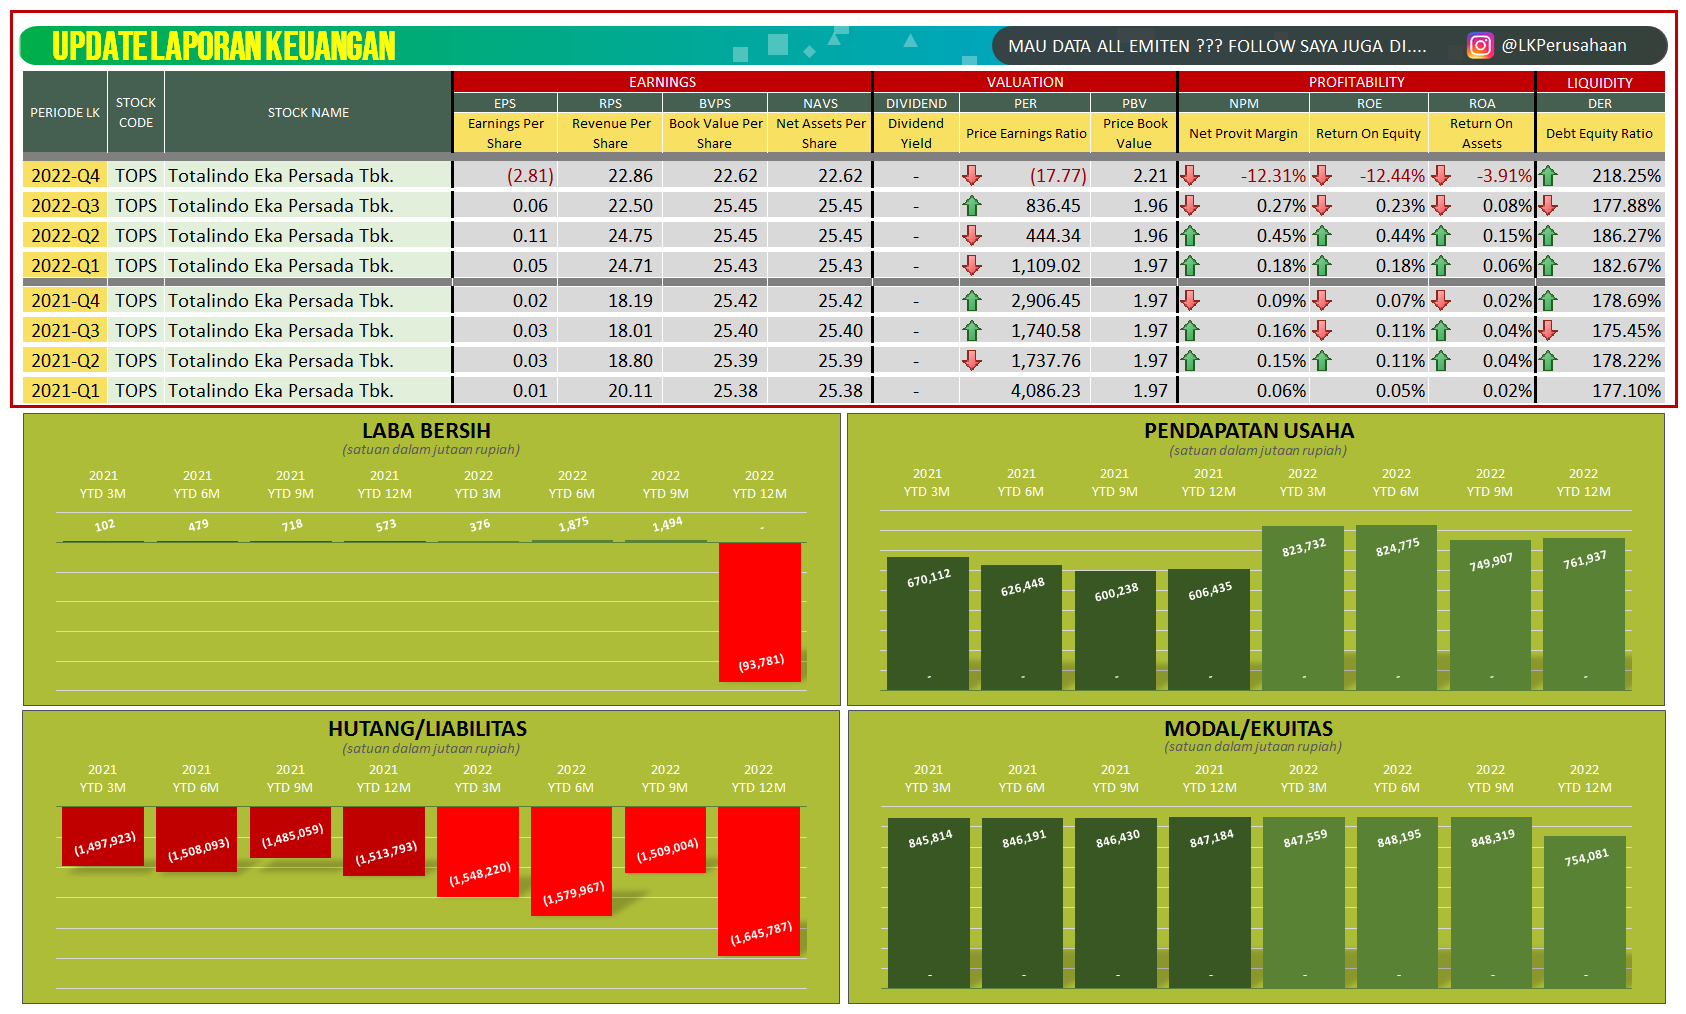
Task: Click the Instagram icon next to @LKPerusahaan
Action: (1483, 45)
